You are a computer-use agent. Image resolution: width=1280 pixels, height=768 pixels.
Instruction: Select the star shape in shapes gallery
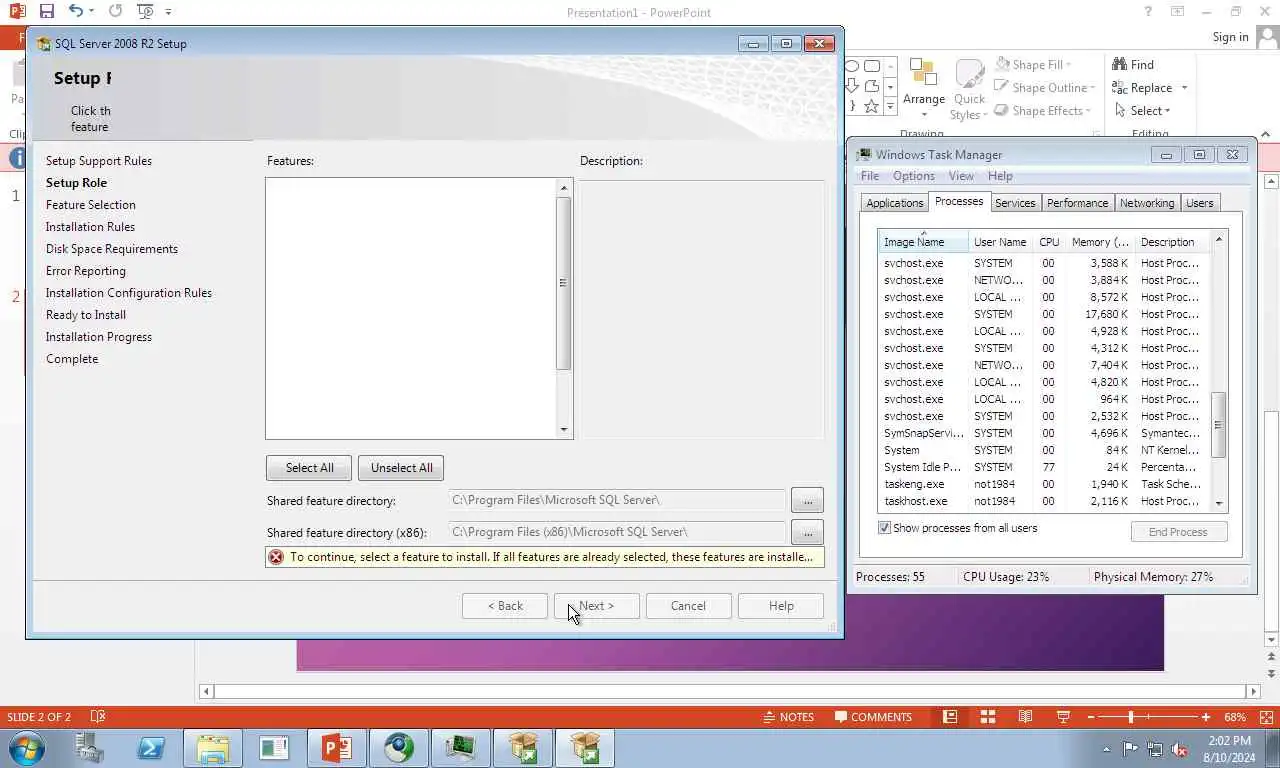(872, 106)
